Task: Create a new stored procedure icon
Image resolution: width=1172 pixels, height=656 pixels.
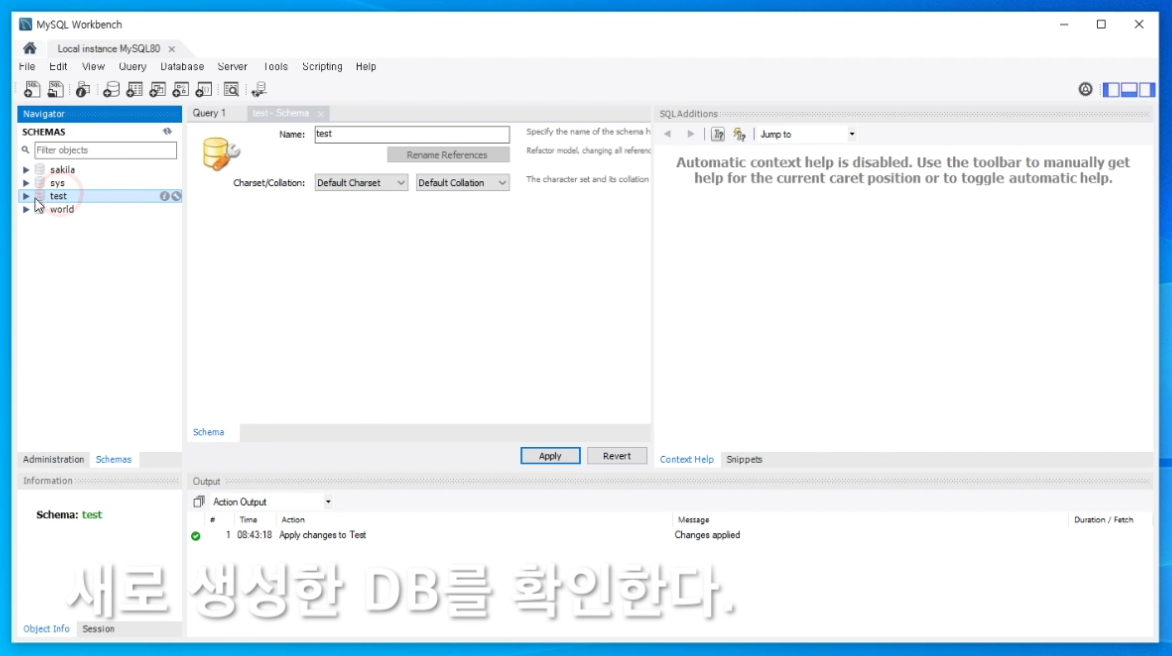Action: coord(181,90)
